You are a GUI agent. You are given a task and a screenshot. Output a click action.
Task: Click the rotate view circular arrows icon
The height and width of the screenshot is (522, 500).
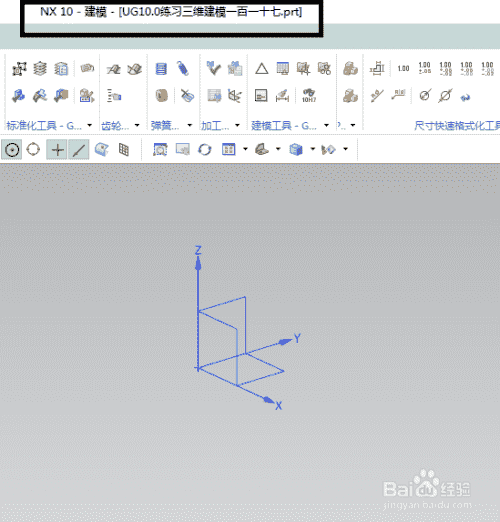click(205, 149)
